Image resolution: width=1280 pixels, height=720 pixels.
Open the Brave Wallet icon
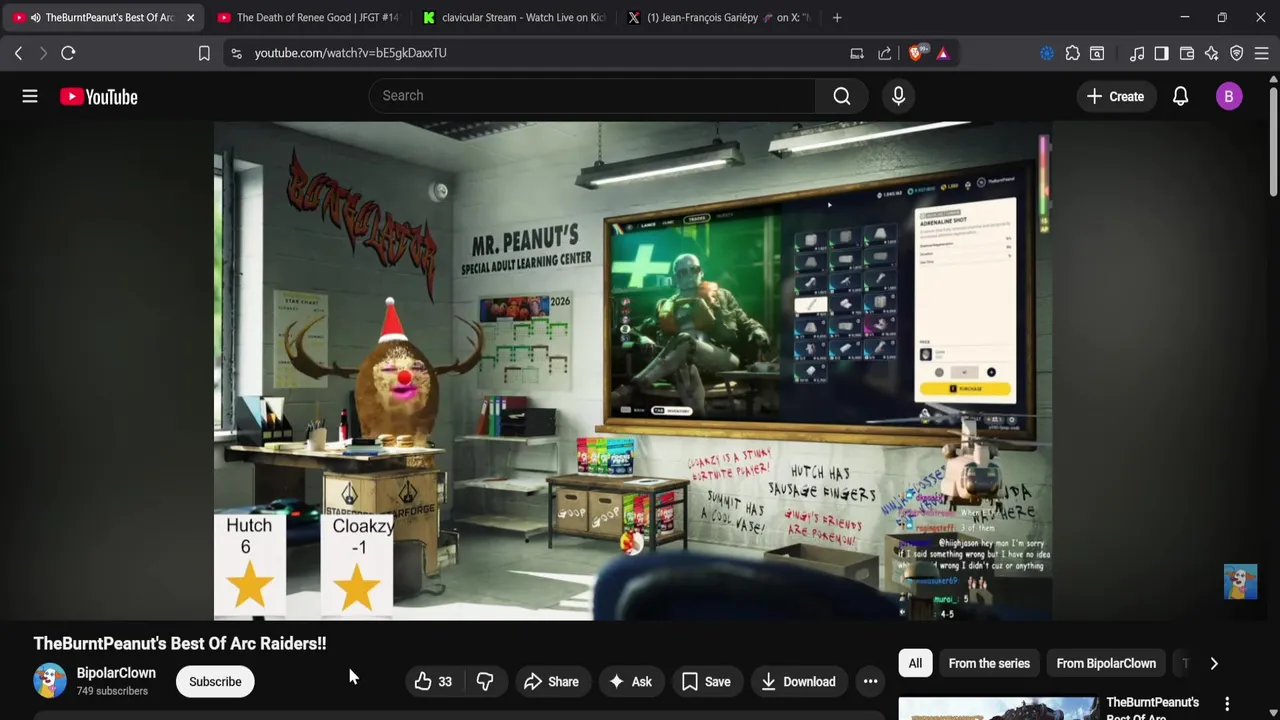pyautogui.click(x=1187, y=53)
